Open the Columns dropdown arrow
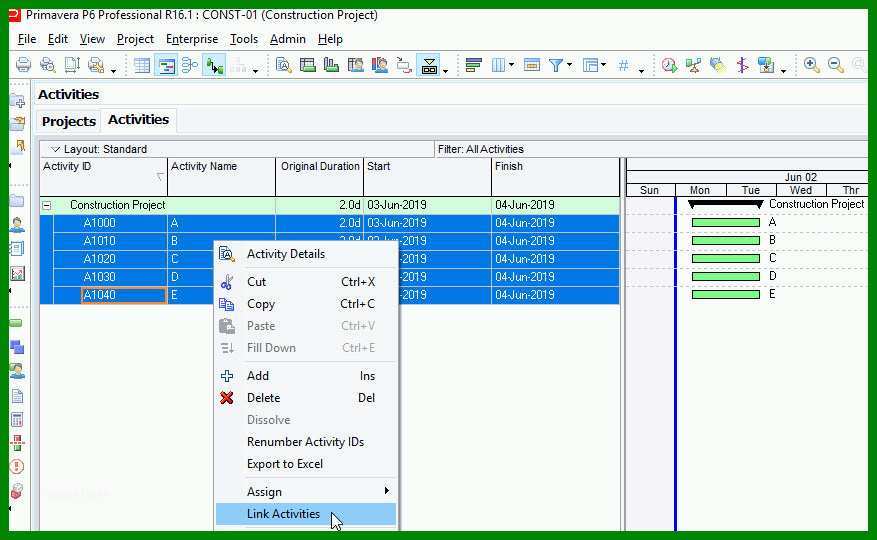Image resolution: width=877 pixels, height=540 pixels. click(x=511, y=65)
